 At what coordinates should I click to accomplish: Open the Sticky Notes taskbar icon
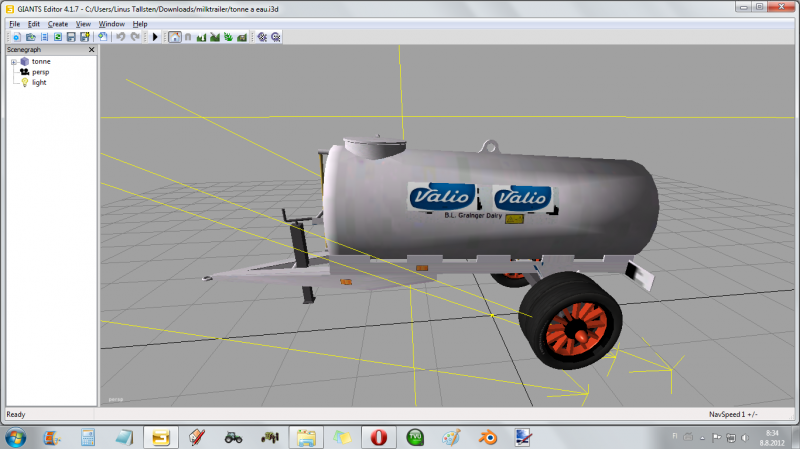point(342,438)
